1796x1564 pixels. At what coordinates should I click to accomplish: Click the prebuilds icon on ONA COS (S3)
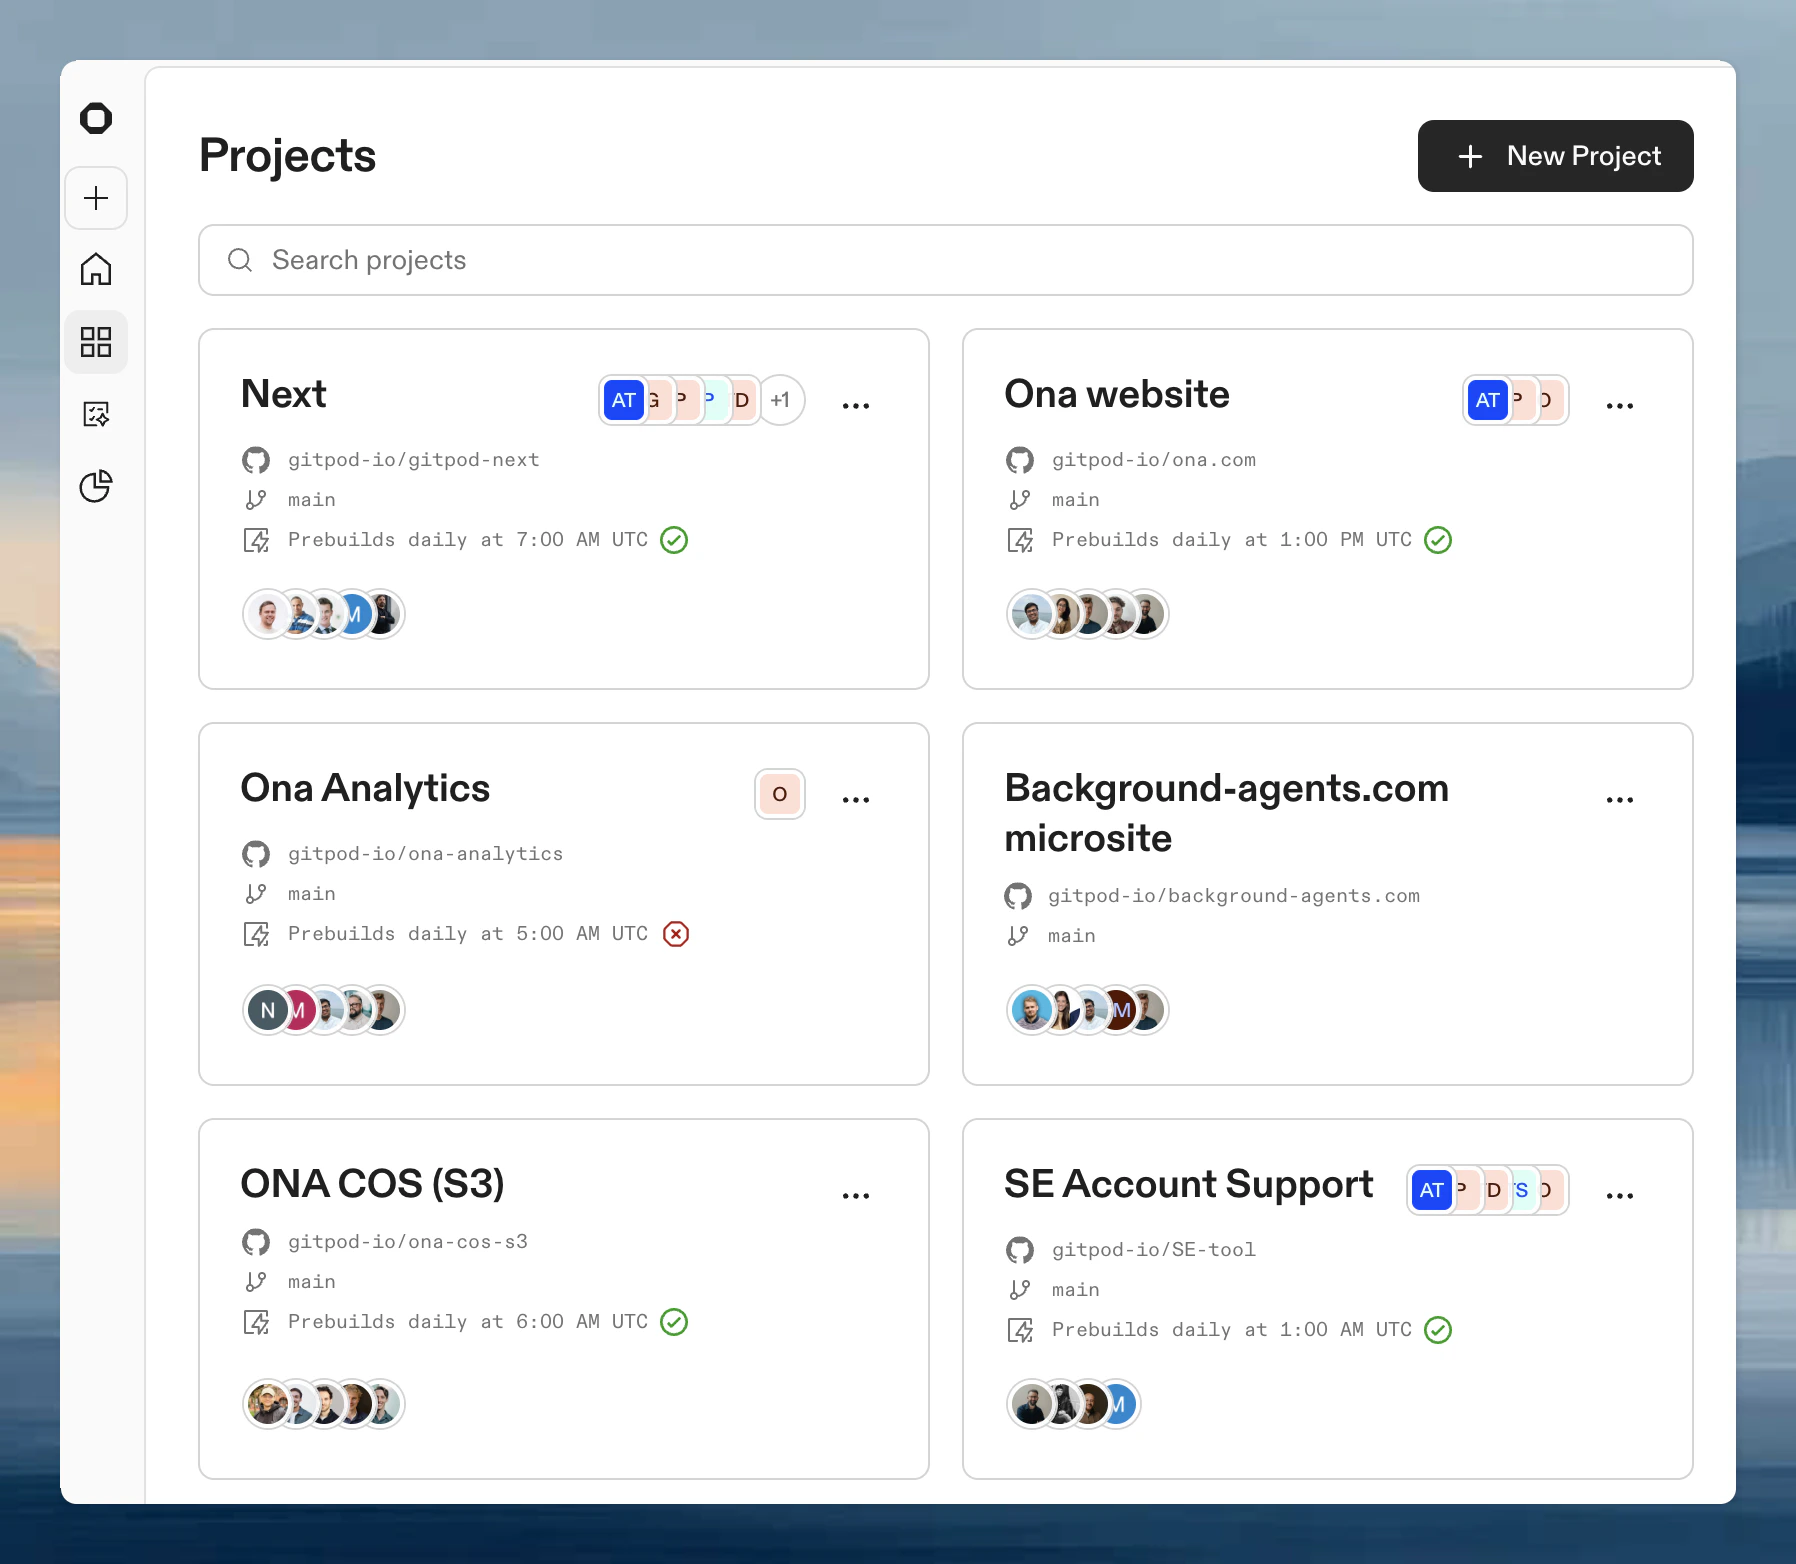point(257,1321)
